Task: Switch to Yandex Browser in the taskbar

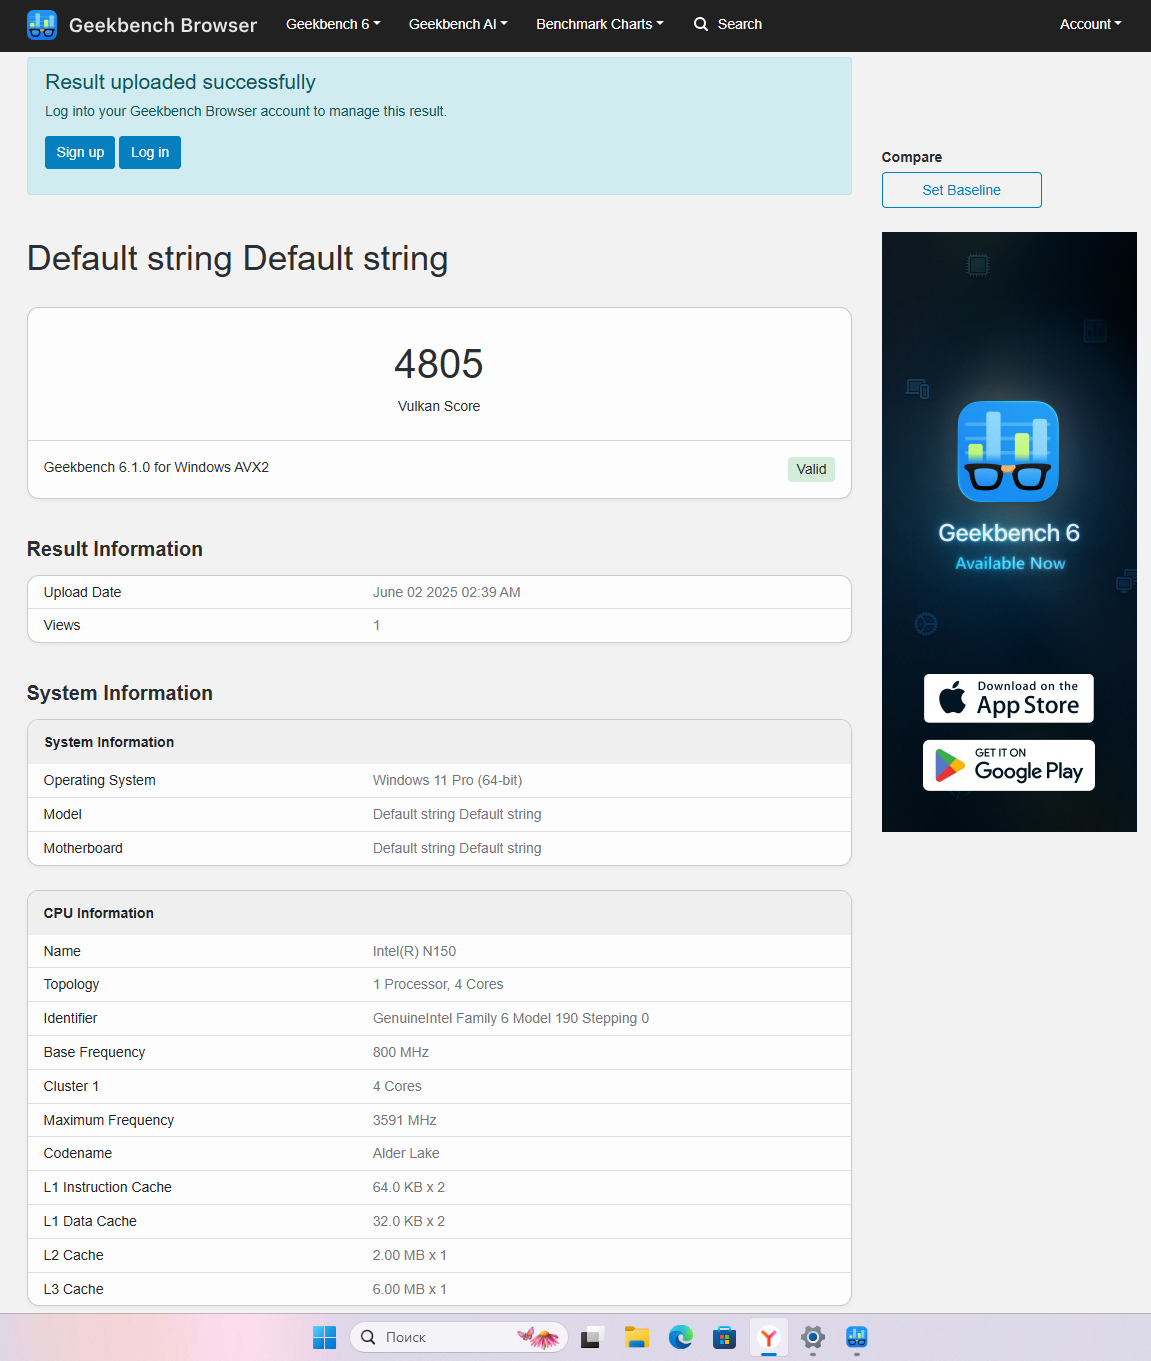Action: pos(769,1337)
